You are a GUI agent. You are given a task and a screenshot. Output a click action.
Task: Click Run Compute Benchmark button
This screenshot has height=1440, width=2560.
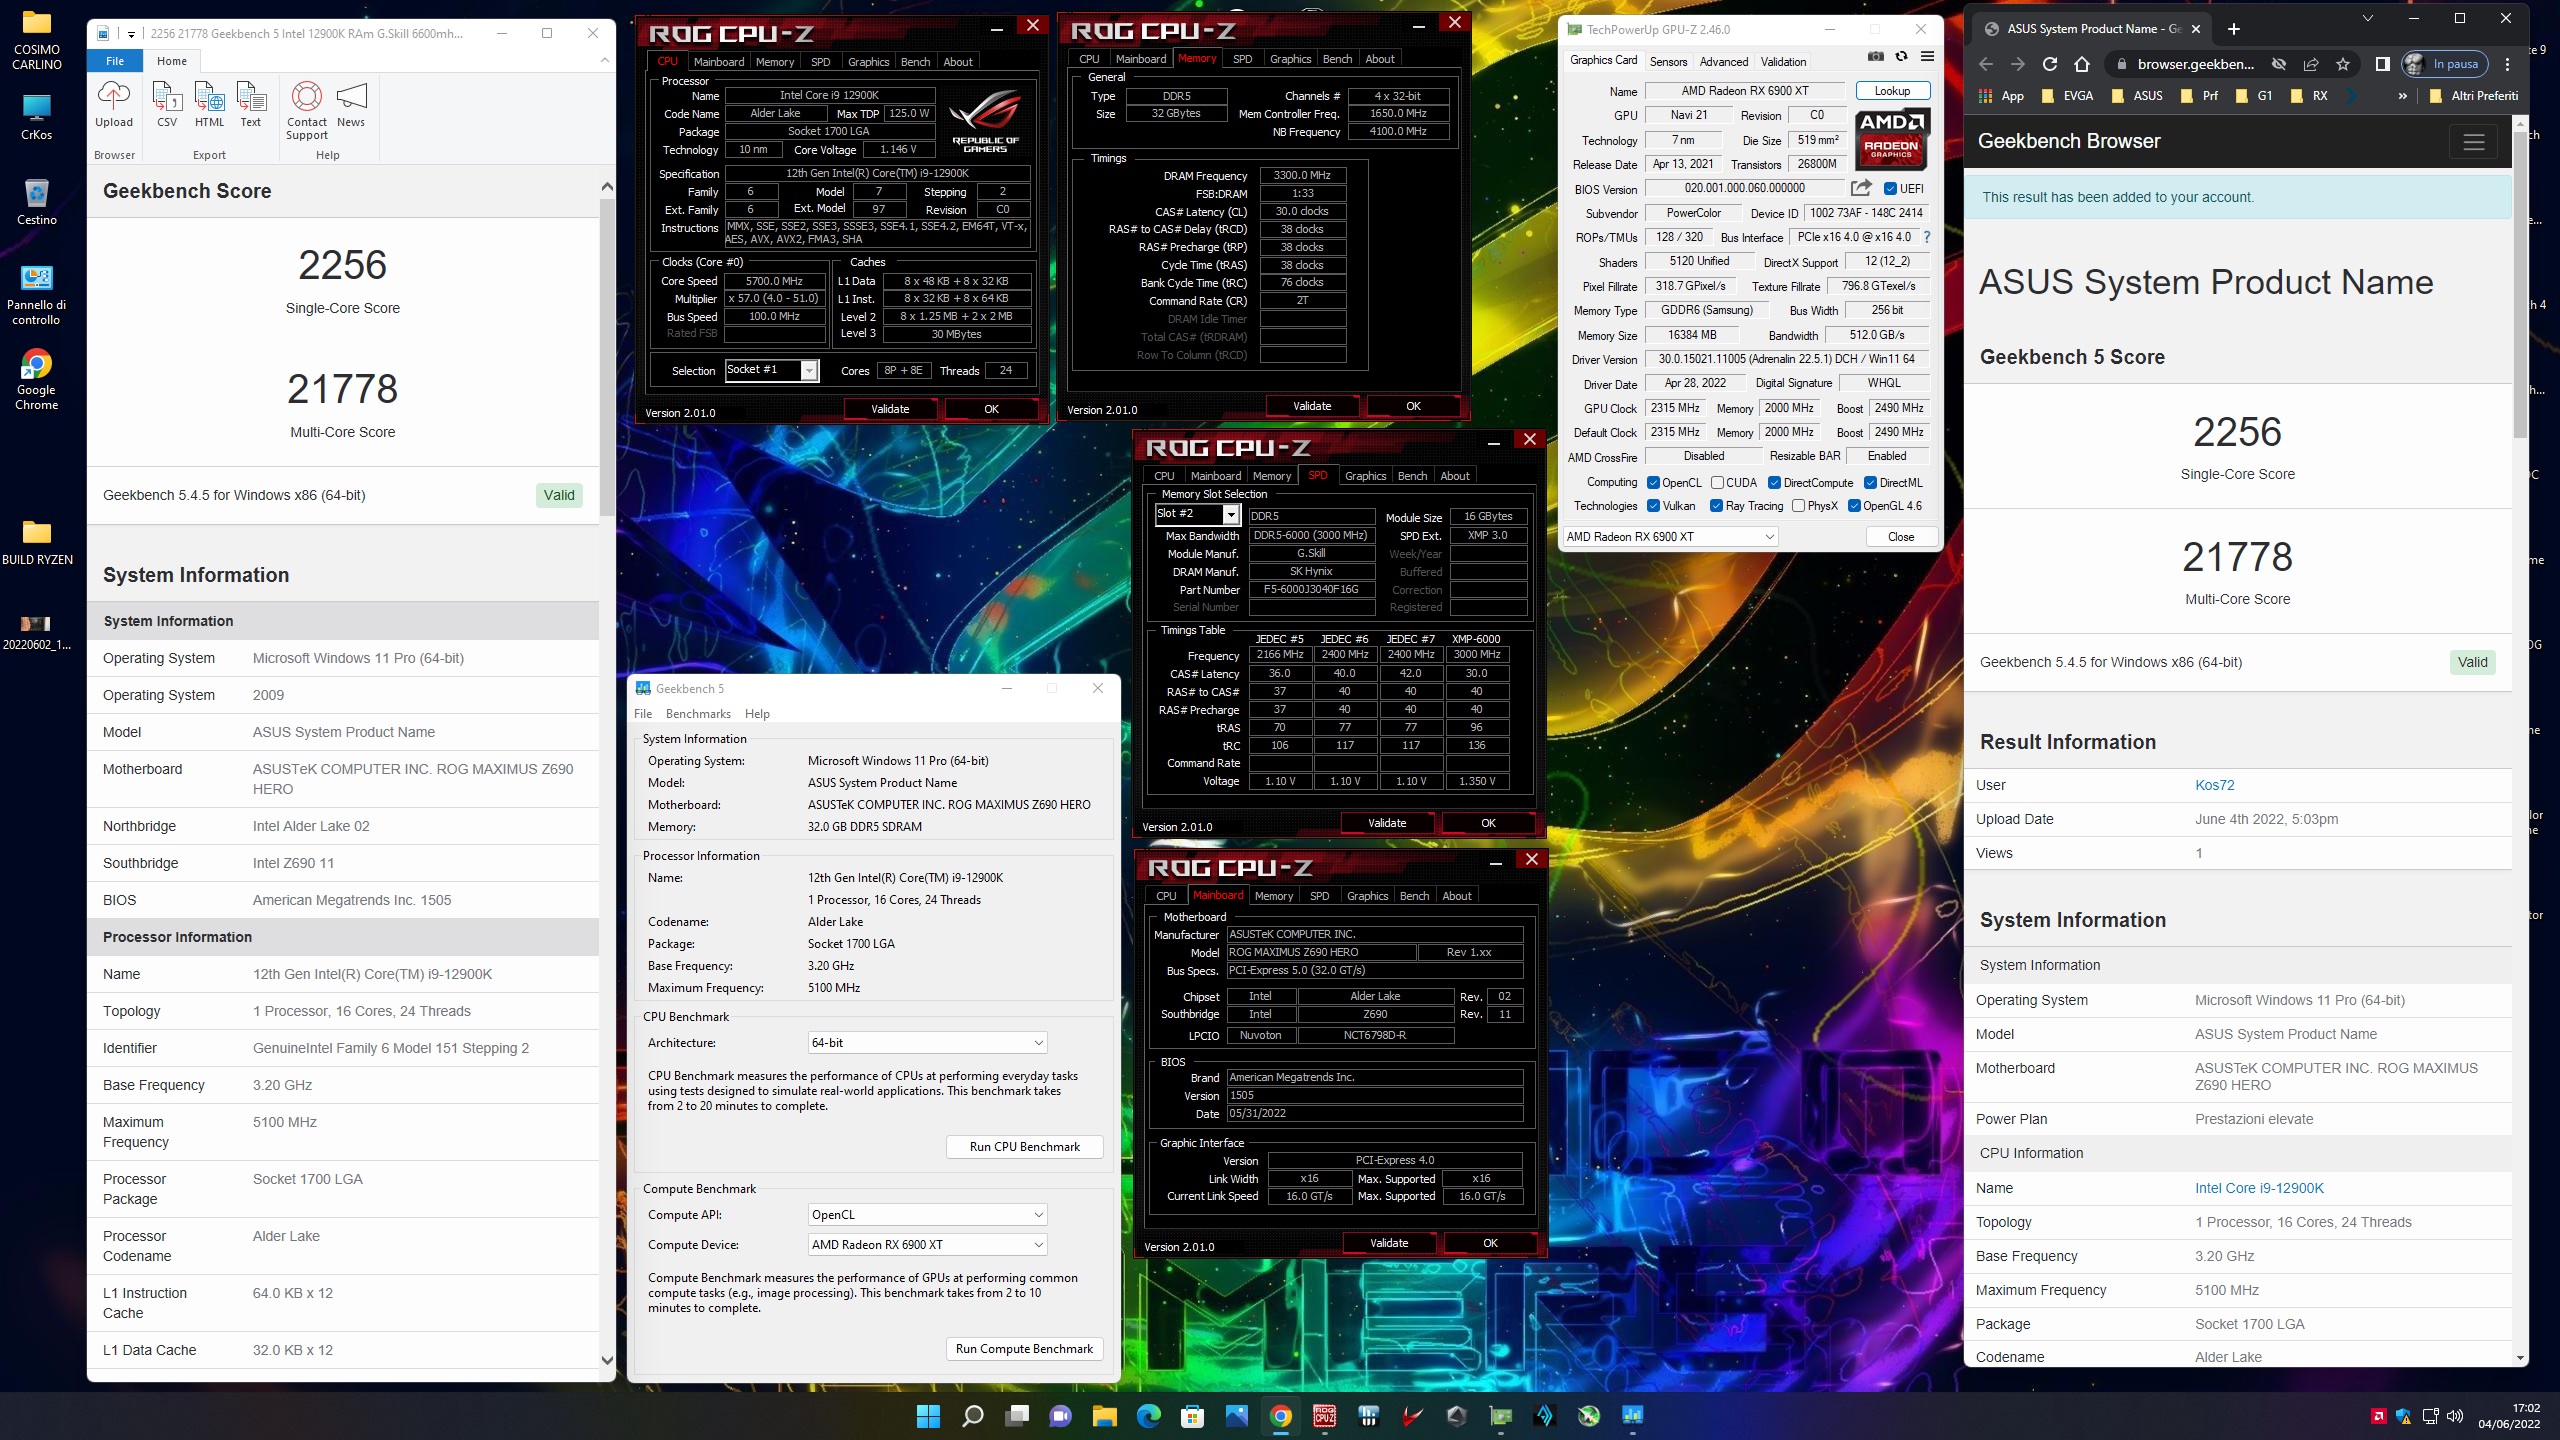click(1024, 1349)
